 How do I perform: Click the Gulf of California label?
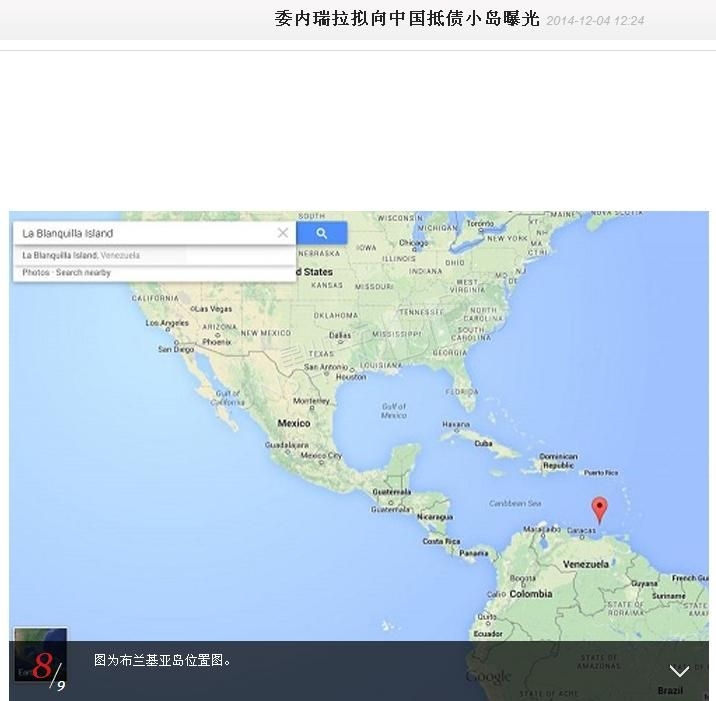coord(227,398)
